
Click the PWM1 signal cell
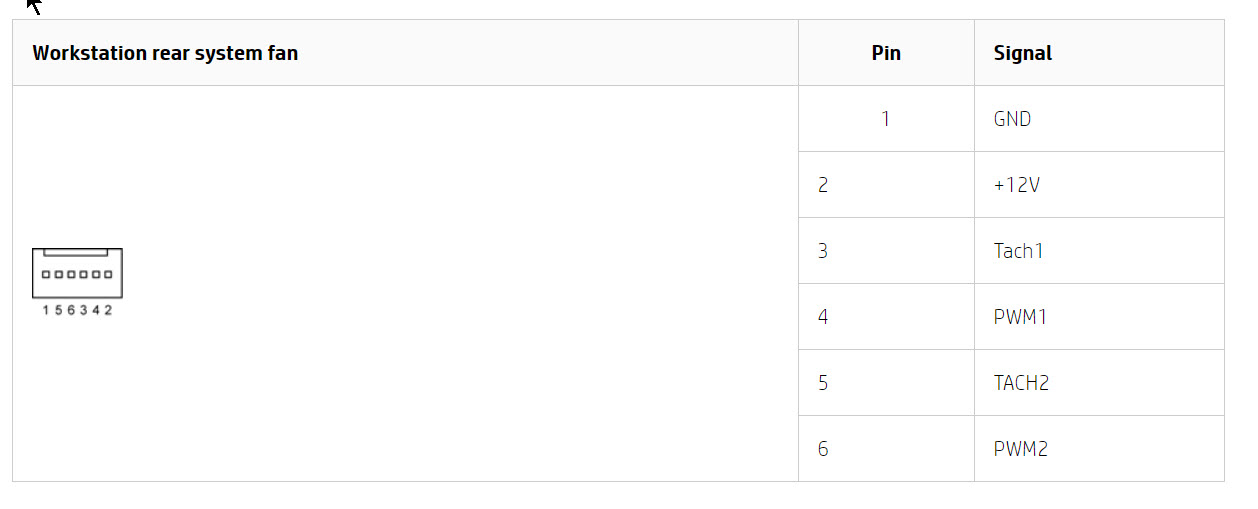coord(1020,317)
